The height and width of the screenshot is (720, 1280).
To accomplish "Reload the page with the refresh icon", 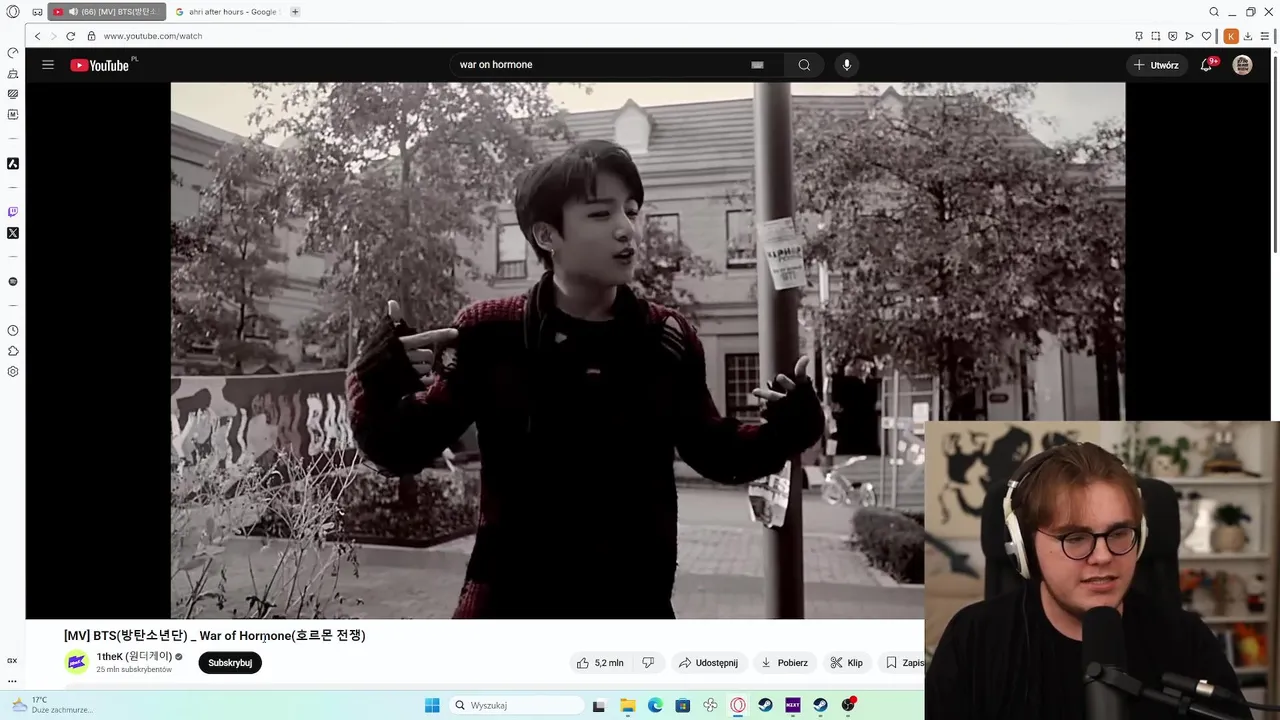I will (71, 36).
